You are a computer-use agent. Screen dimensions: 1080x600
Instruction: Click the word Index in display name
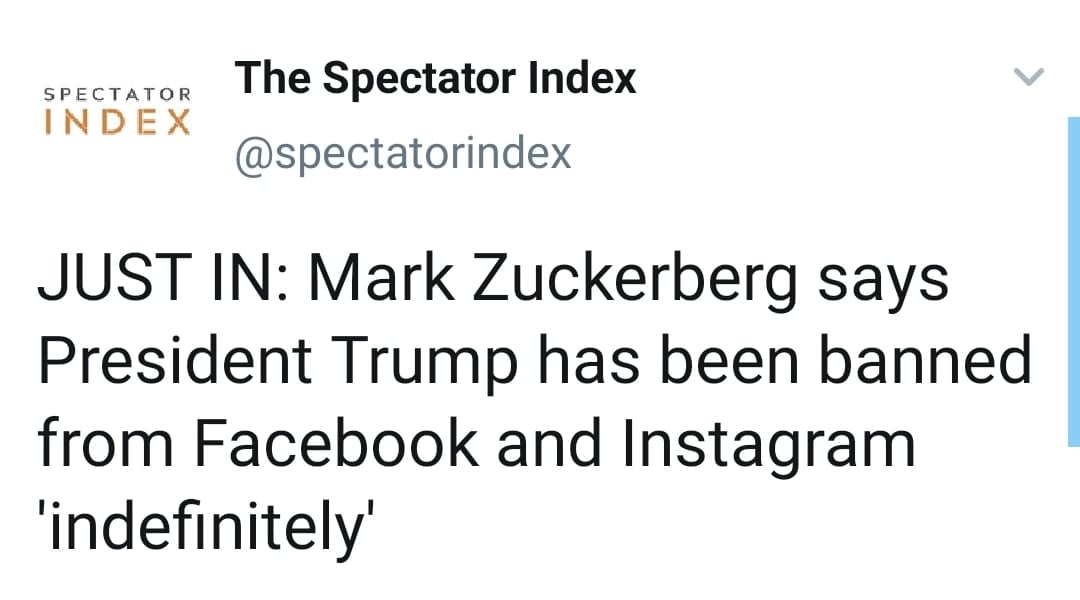coord(582,77)
